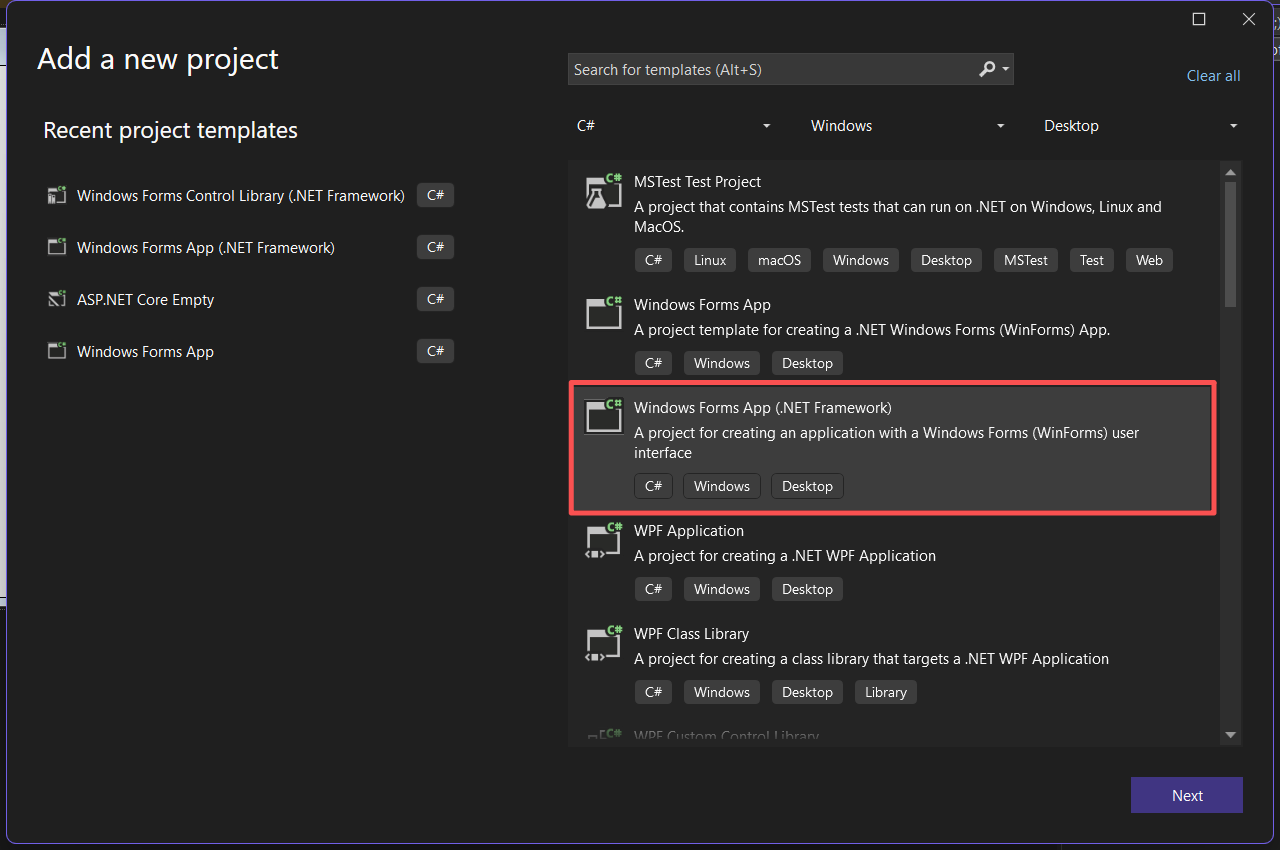The height and width of the screenshot is (850, 1280).
Task: Click MSTest Test Project description text
Action: click(x=898, y=217)
